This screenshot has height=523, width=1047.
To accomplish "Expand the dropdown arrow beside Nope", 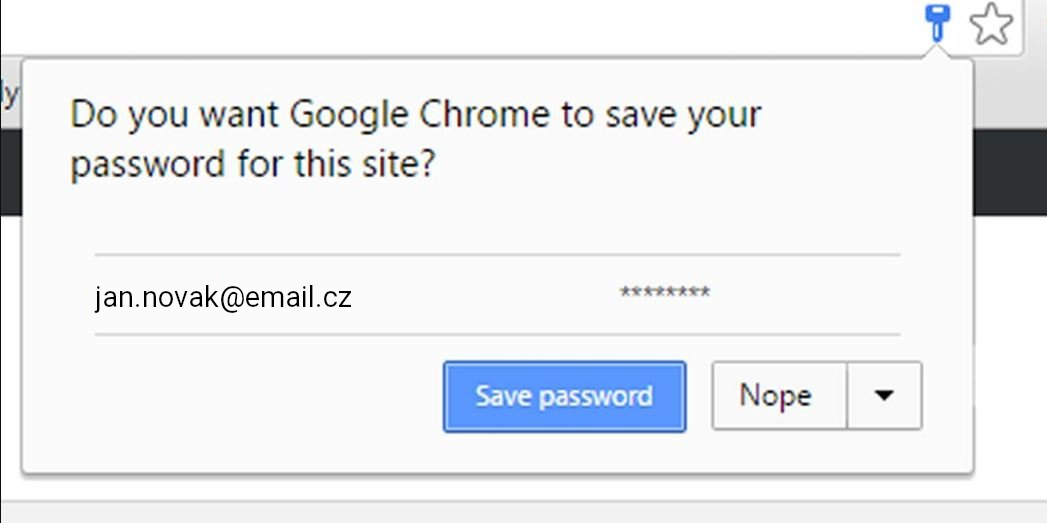I will coord(884,396).
